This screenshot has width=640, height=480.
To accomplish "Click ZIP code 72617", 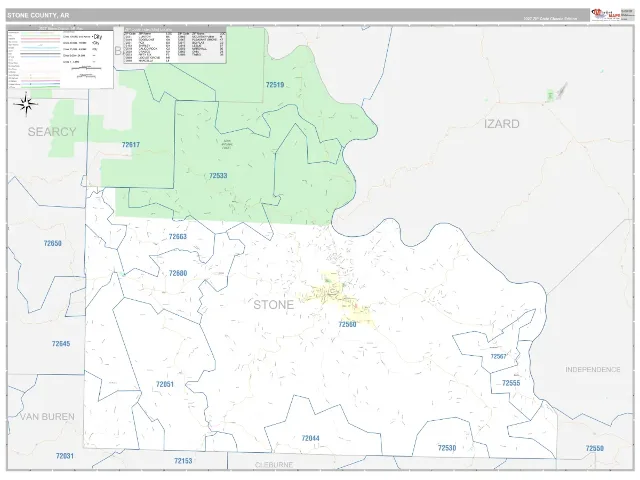I will 131,145.
